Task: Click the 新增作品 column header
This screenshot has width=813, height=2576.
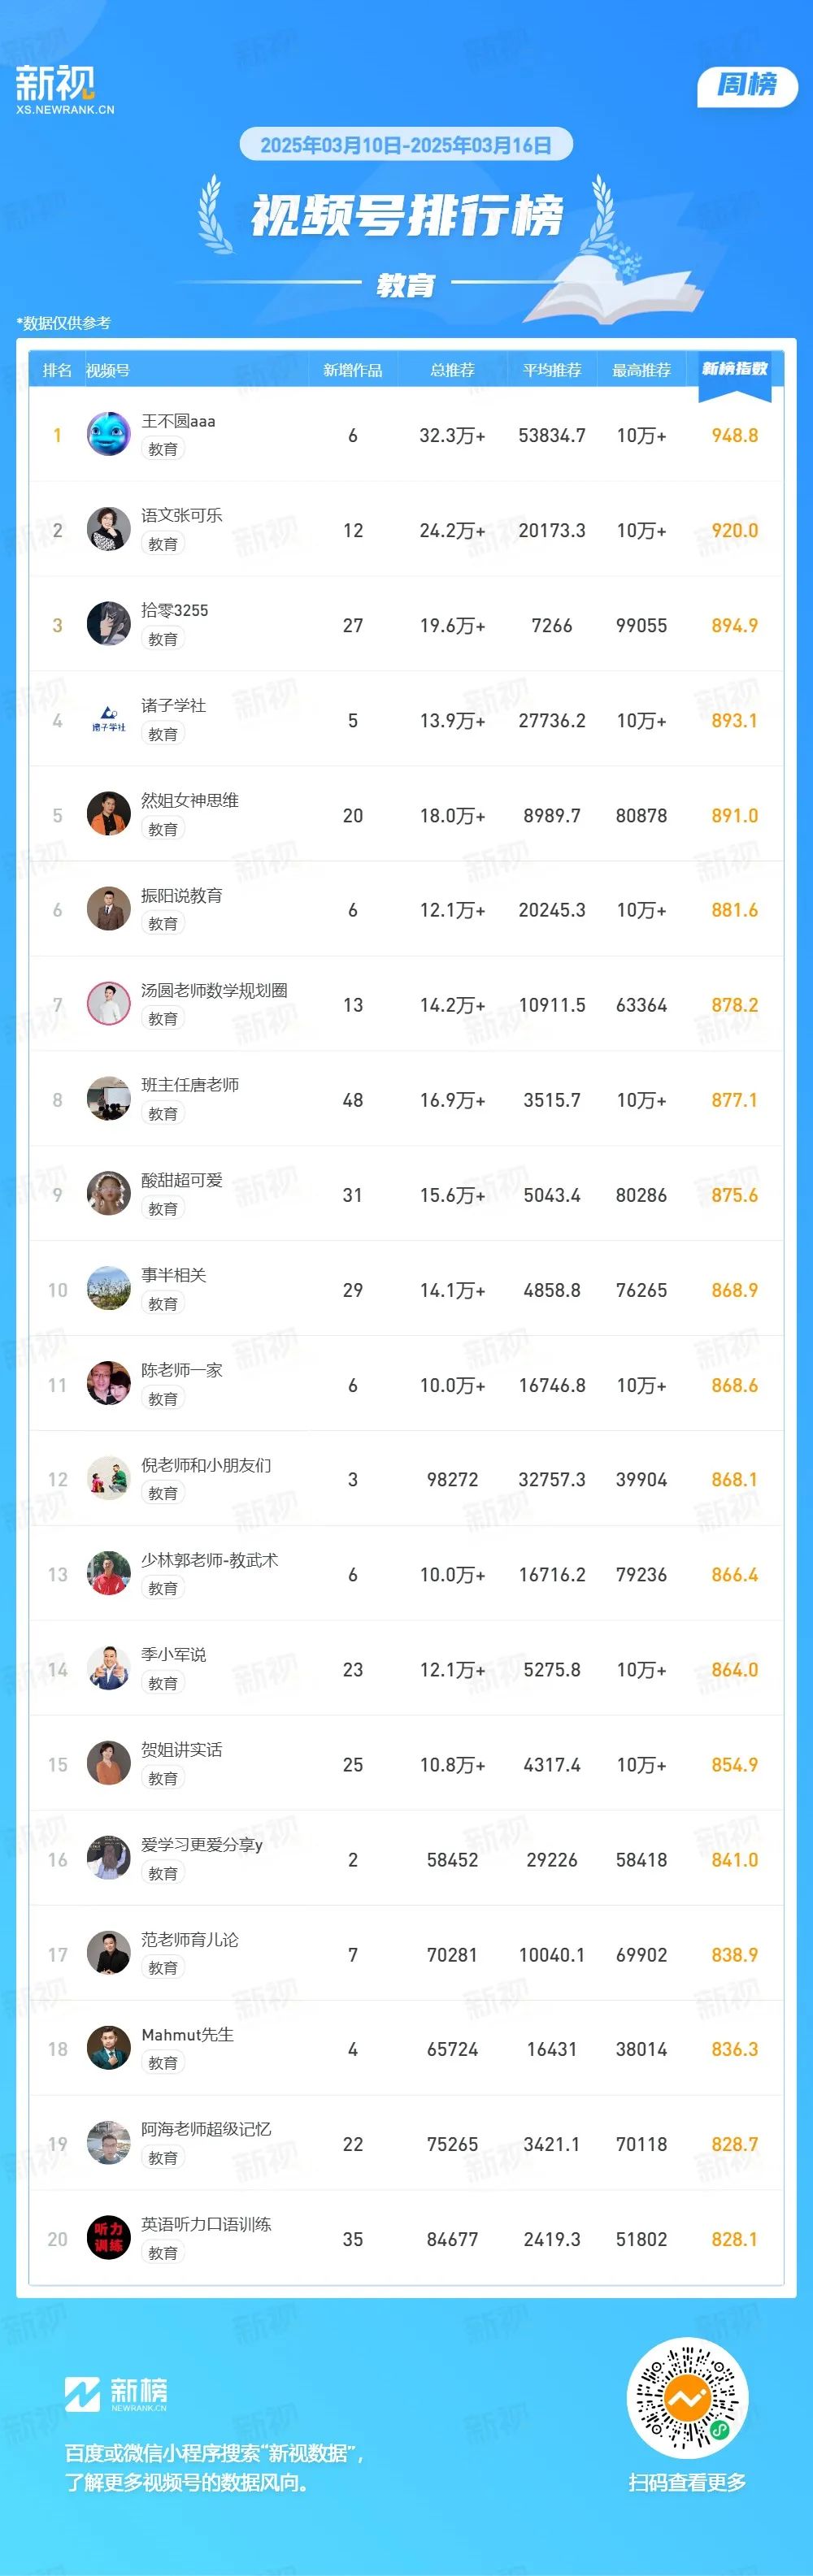Action: pyautogui.click(x=352, y=370)
